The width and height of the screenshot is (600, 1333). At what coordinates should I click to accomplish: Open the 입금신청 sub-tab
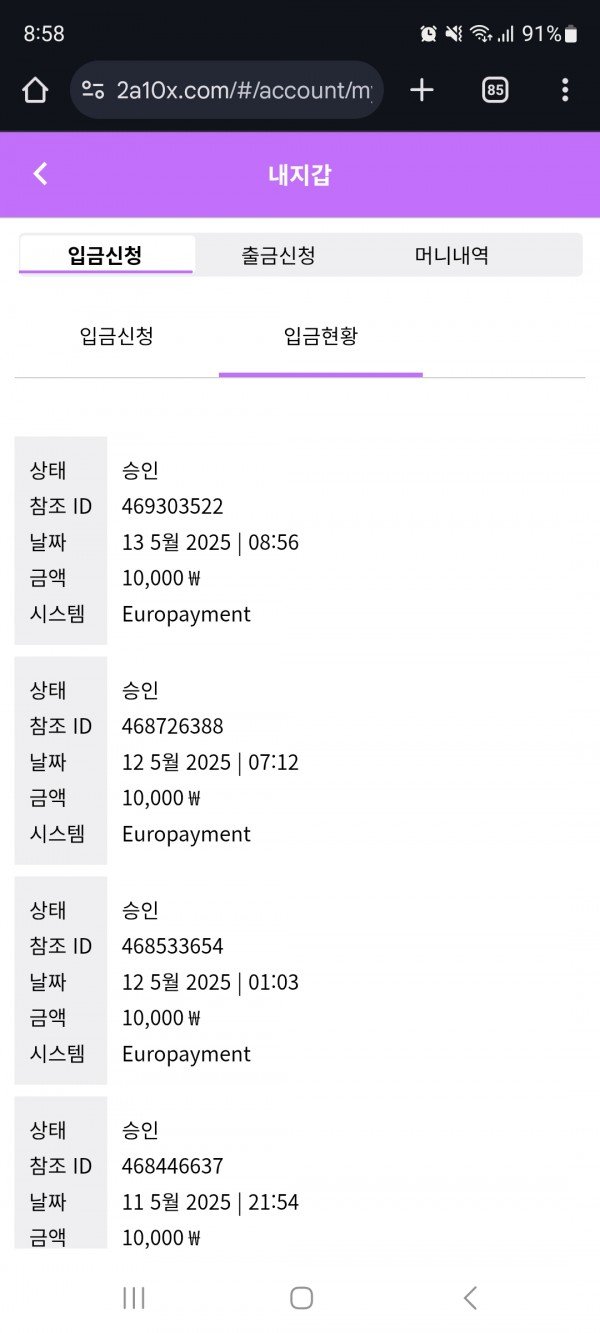coord(116,336)
